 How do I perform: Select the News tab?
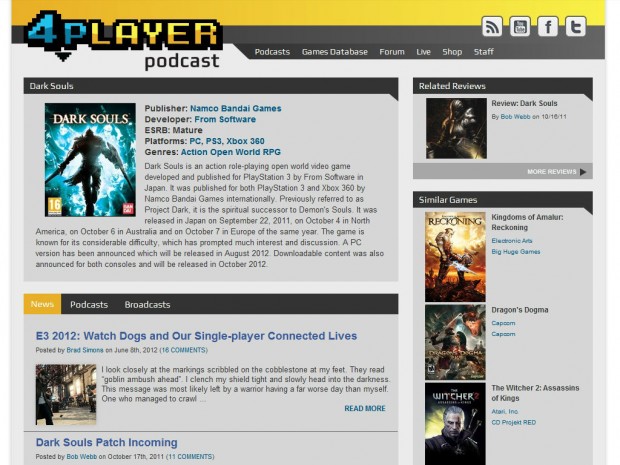pyautogui.click(x=42, y=304)
